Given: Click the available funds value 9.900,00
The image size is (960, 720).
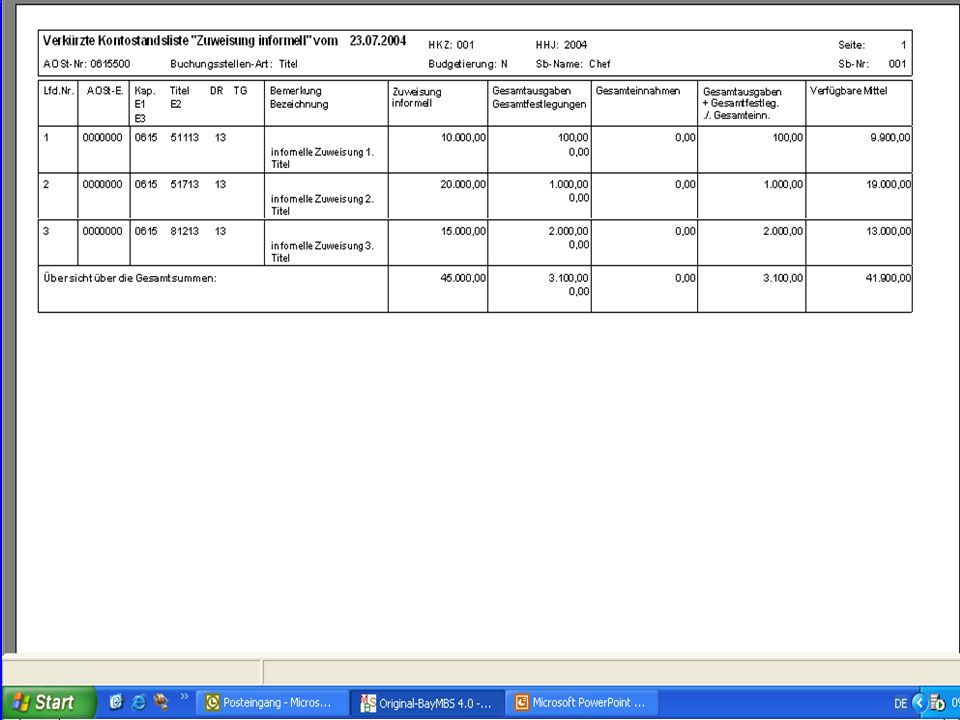Looking at the screenshot, I should click(x=891, y=138).
